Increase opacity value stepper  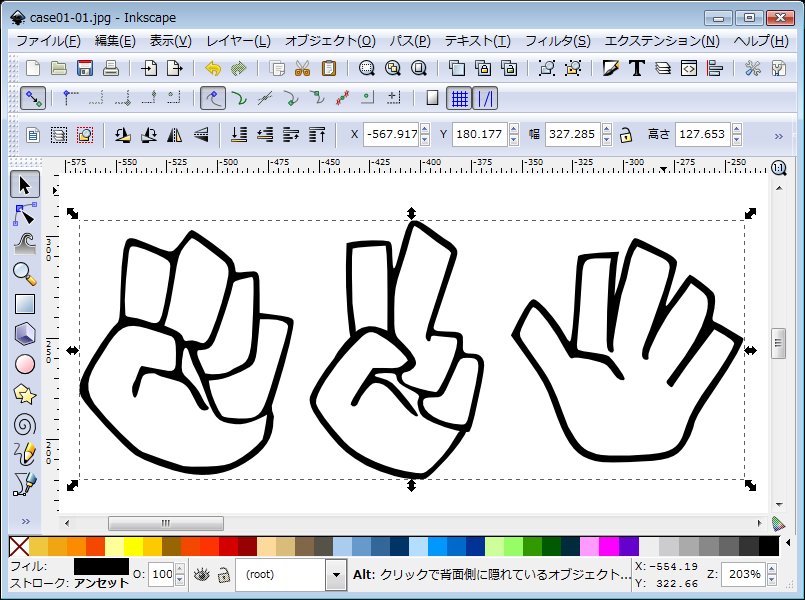pyautogui.click(x=180, y=569)
